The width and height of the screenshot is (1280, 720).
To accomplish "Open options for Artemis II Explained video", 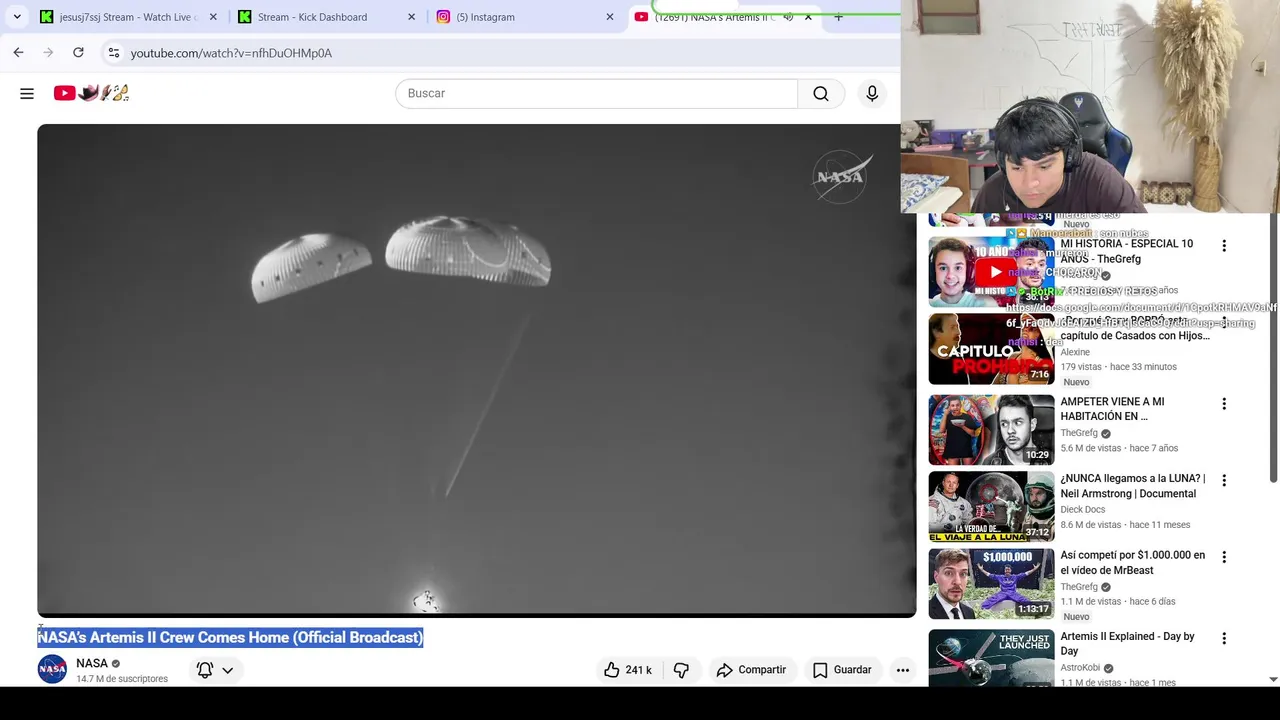I will click(x=1224, y=638).
